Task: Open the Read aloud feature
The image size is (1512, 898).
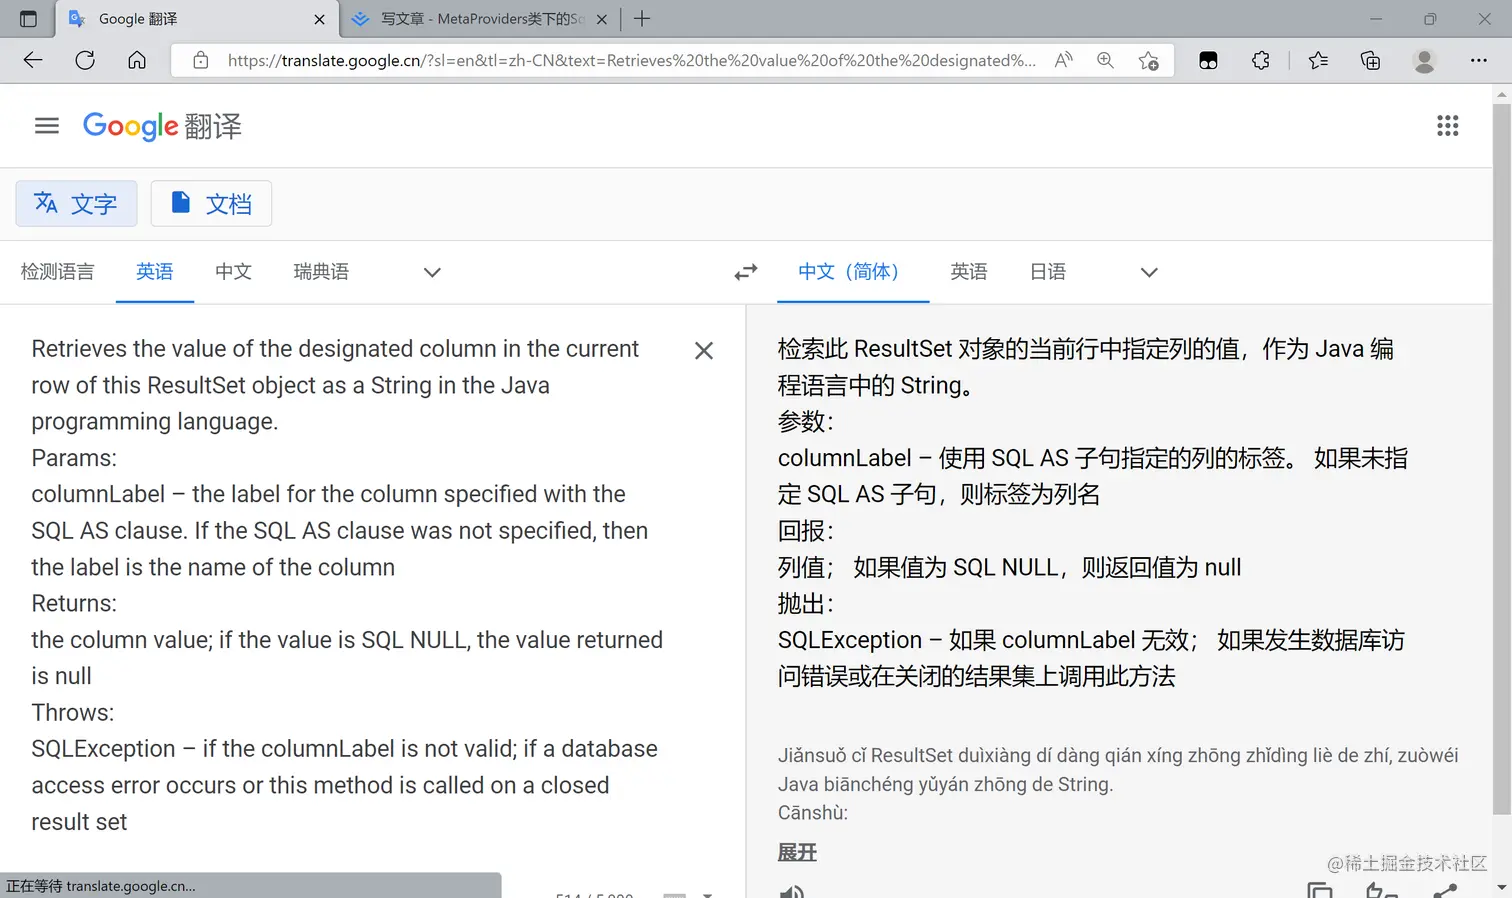Action: click(1064, 60)
